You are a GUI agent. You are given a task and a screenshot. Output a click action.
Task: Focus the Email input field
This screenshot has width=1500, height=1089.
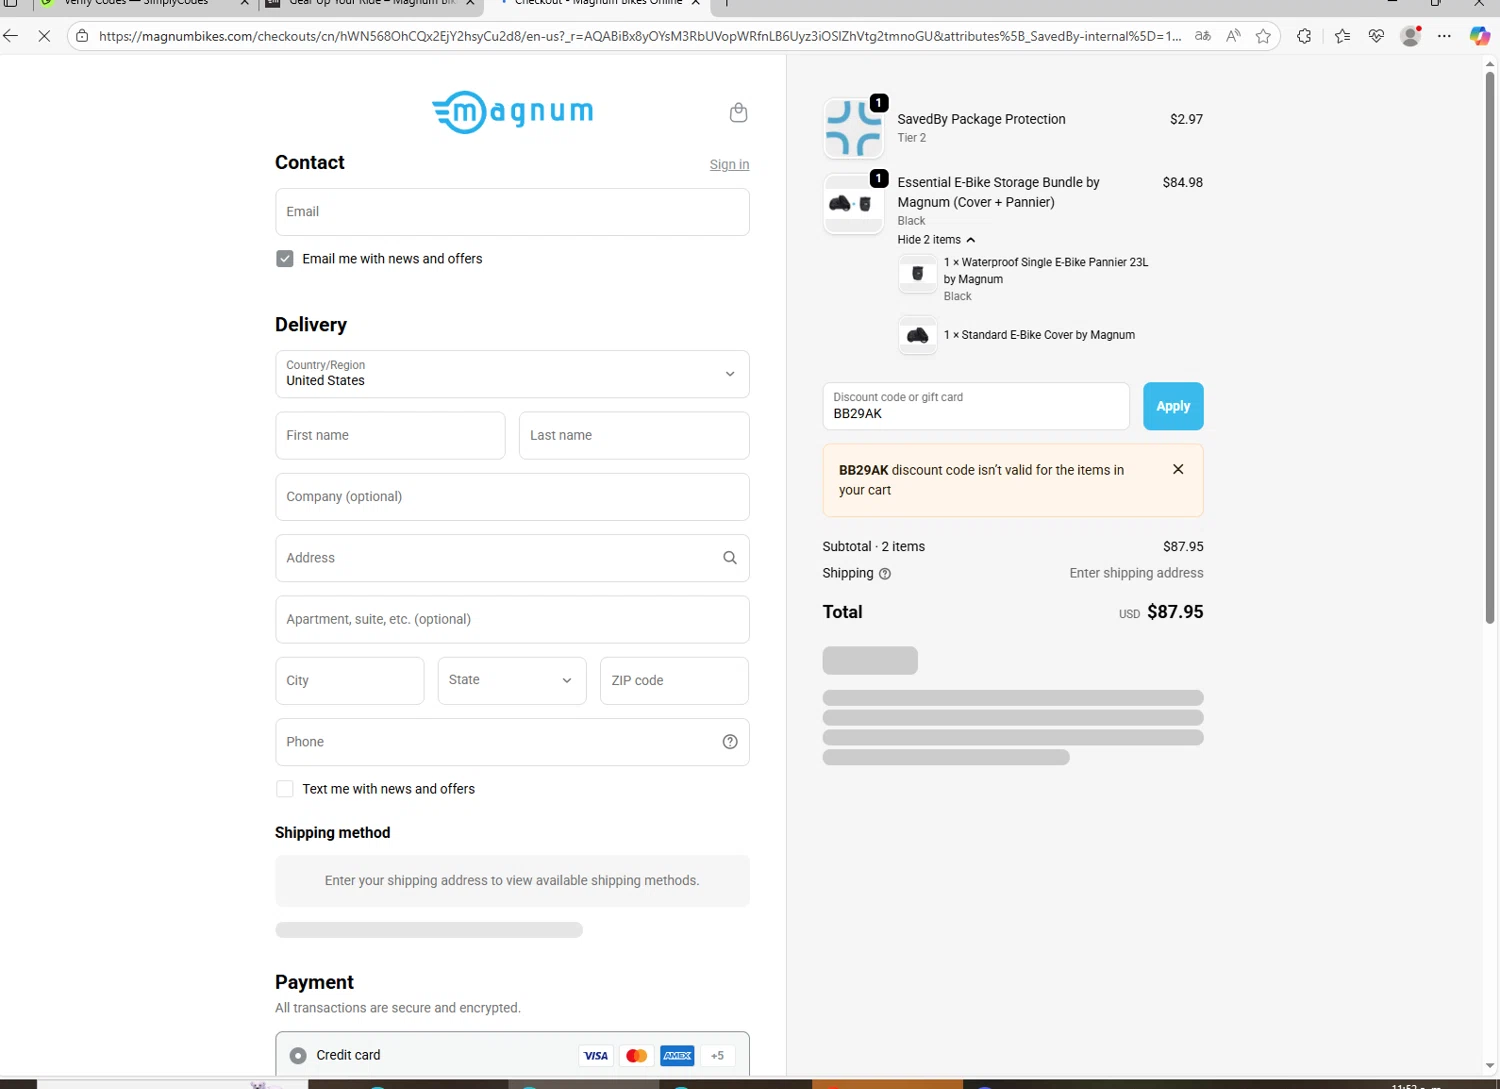click(x=512, y=212)
